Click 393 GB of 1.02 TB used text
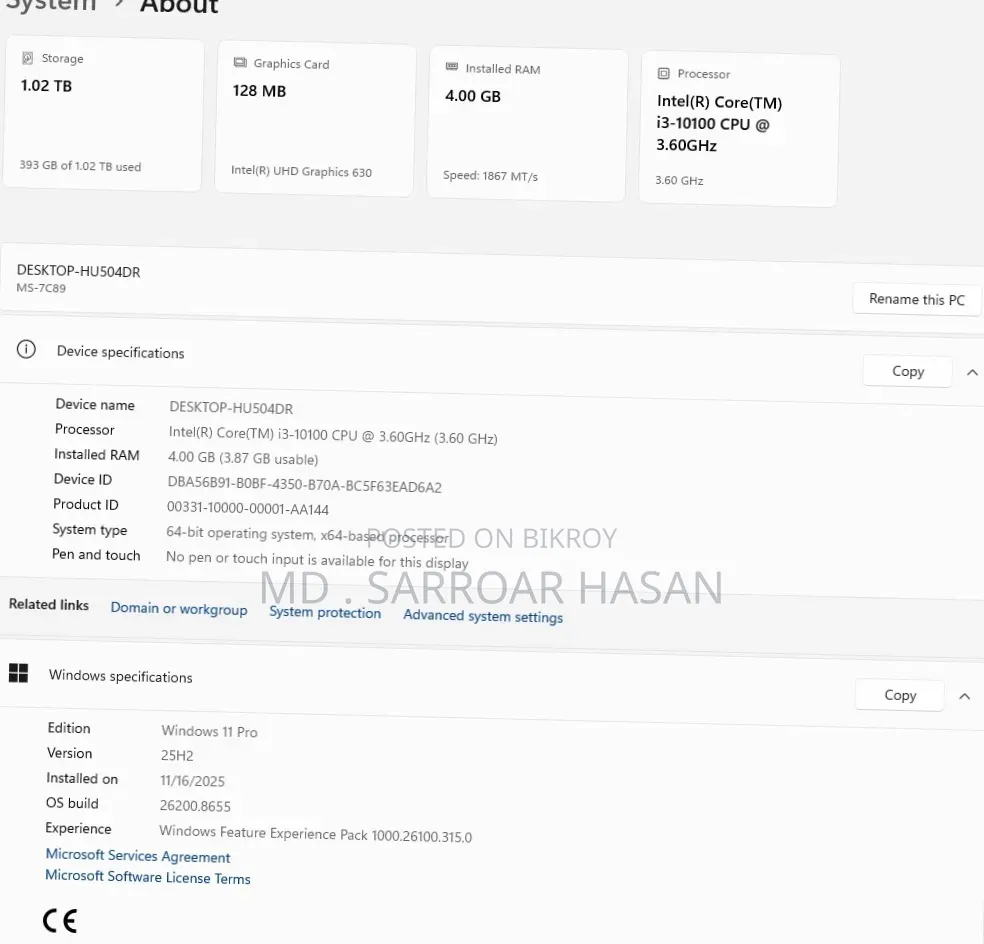Viewport: 984px width, 944px height. [80, 166]
